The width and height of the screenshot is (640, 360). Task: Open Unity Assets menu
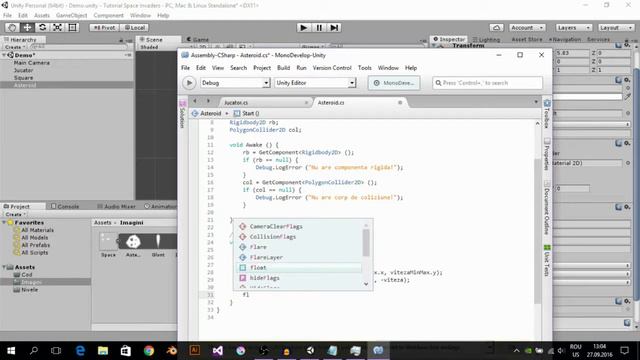[x=42, y=16]
